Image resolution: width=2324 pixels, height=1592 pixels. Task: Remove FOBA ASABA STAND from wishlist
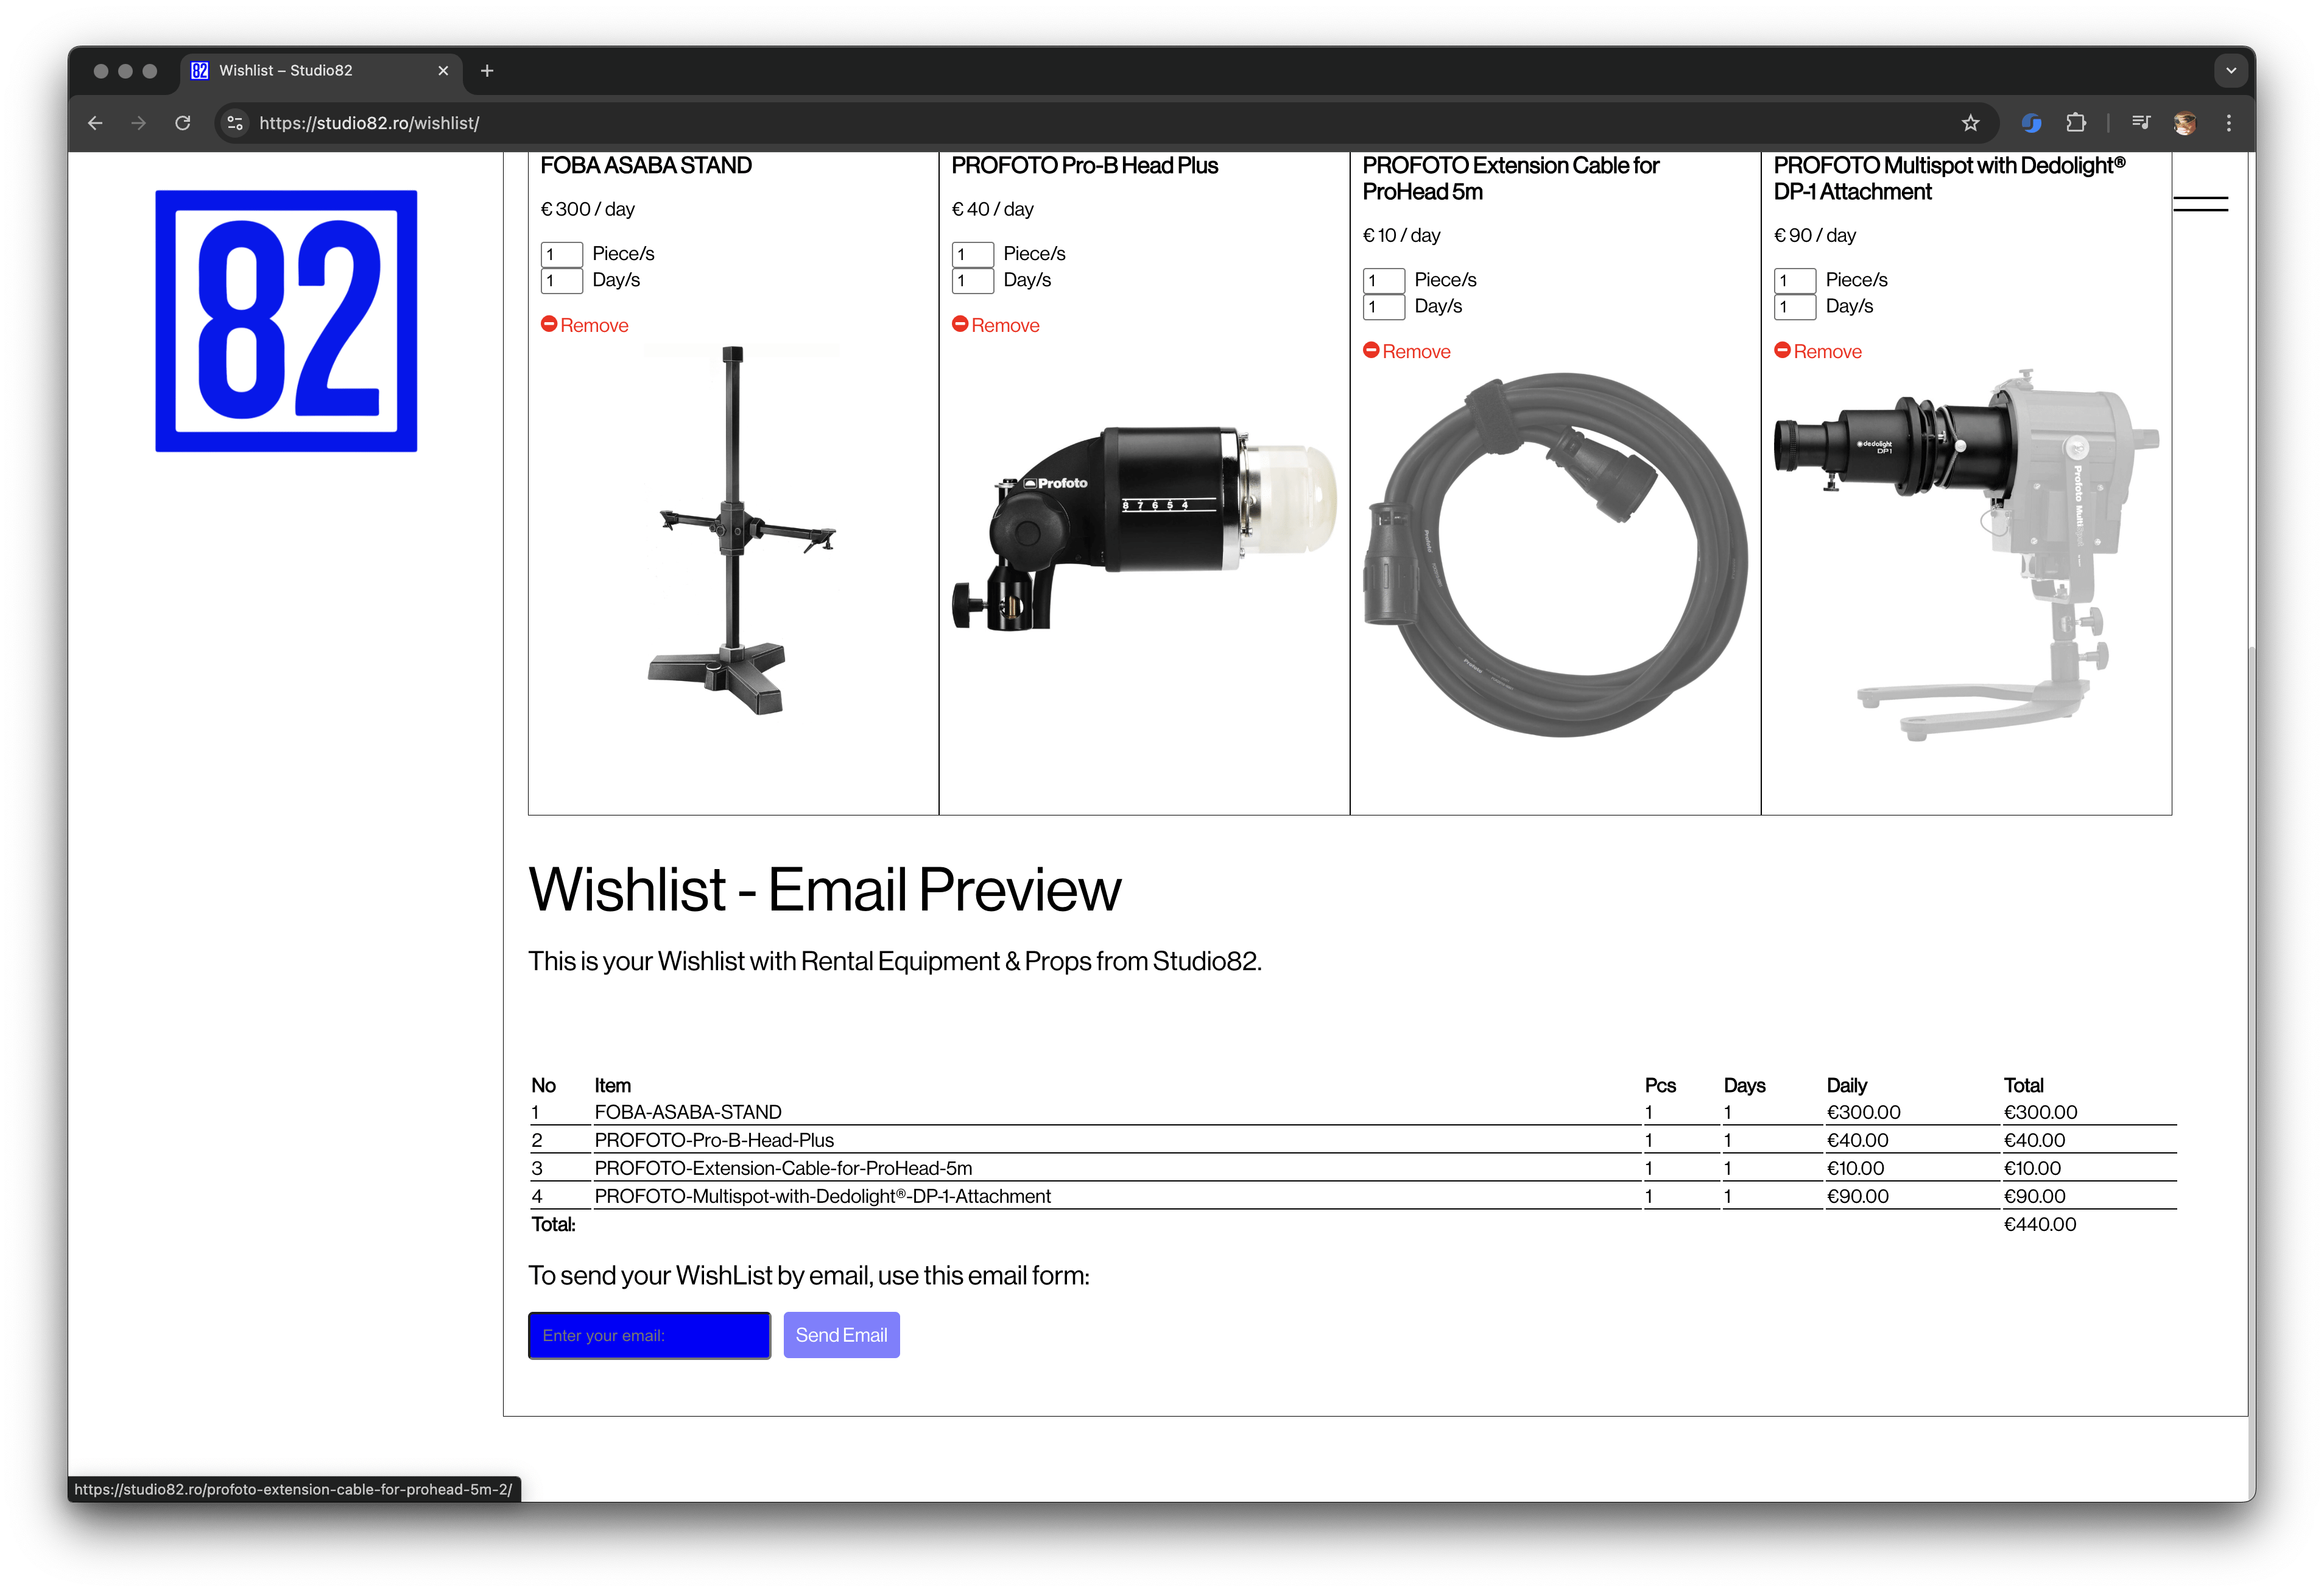(x=585, y=325)
